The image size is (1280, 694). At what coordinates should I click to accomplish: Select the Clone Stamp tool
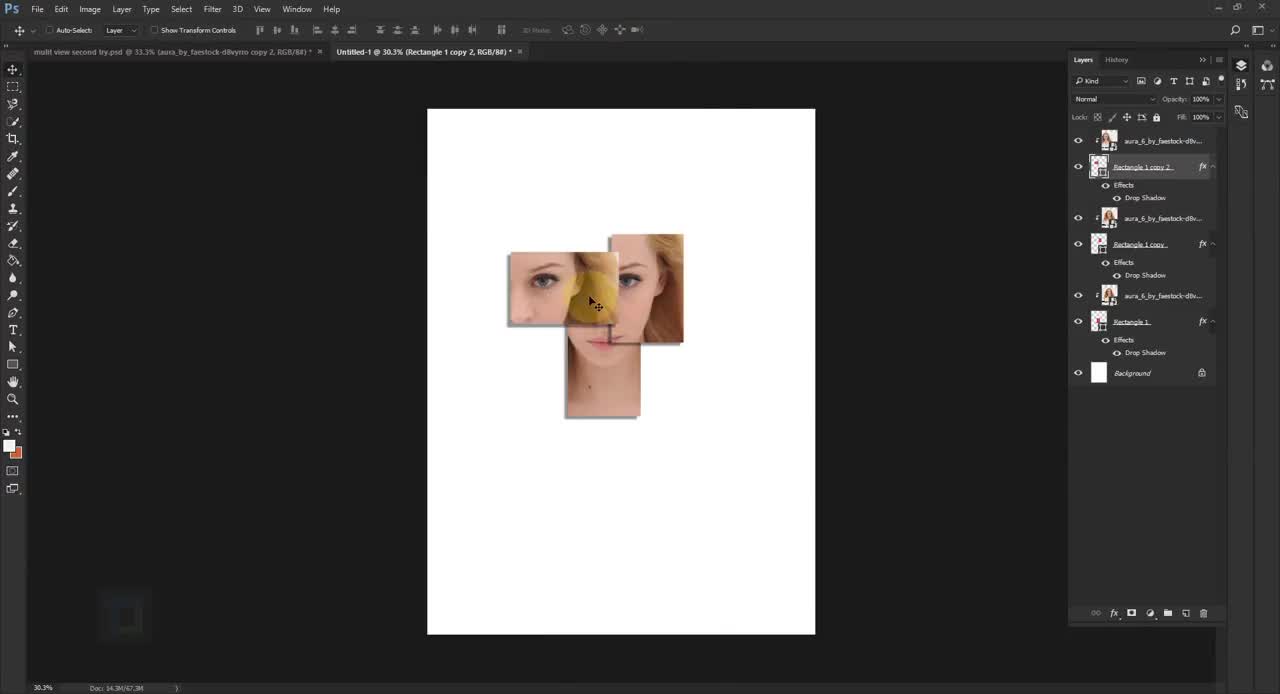[13, 208]
